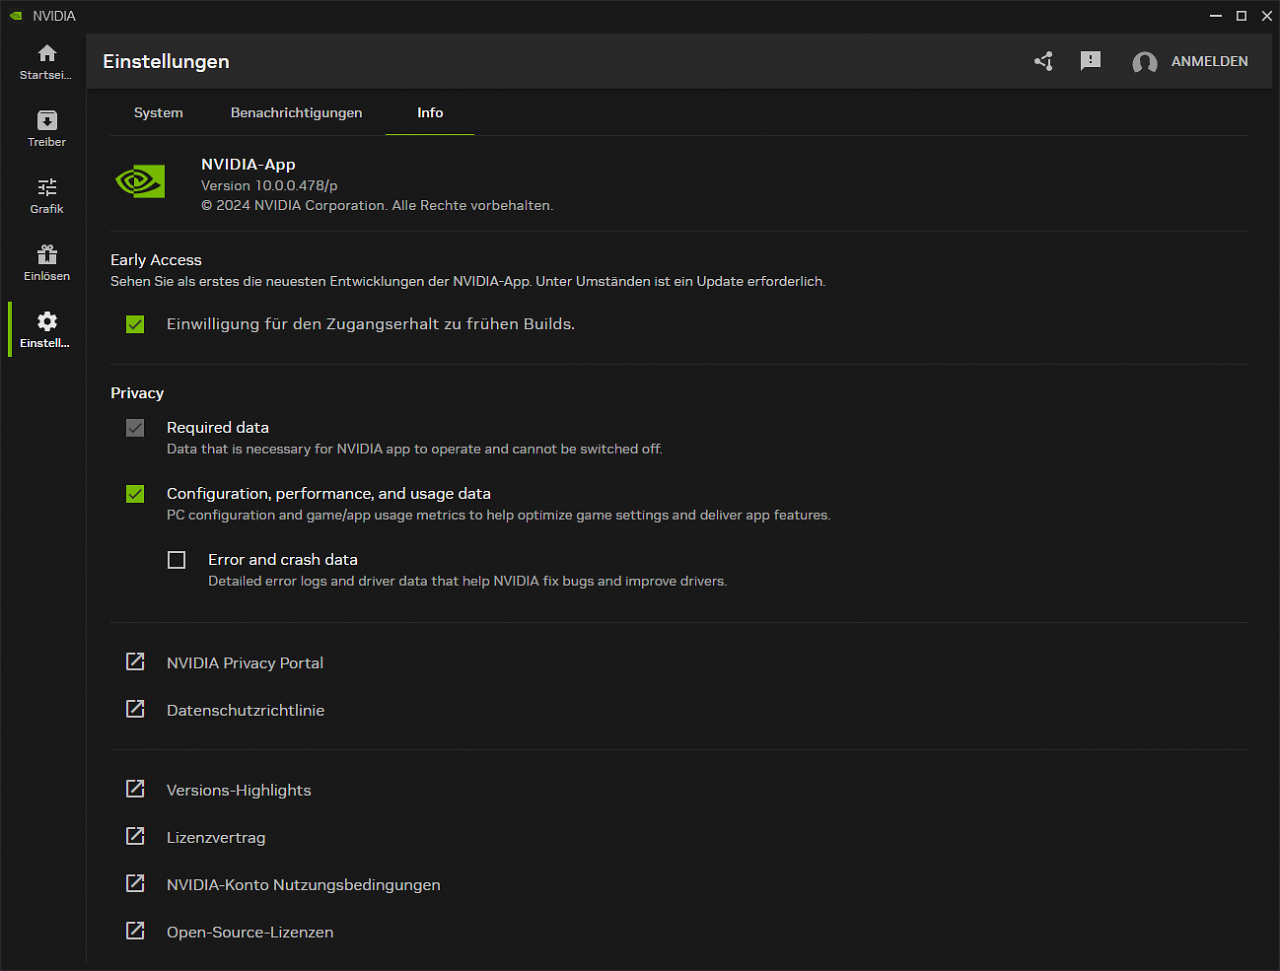Image resolution: width=1280 pixels, height=971 pixels.
Task: Minimize the NVIDIA window
Action: (x=1215, y=16)
